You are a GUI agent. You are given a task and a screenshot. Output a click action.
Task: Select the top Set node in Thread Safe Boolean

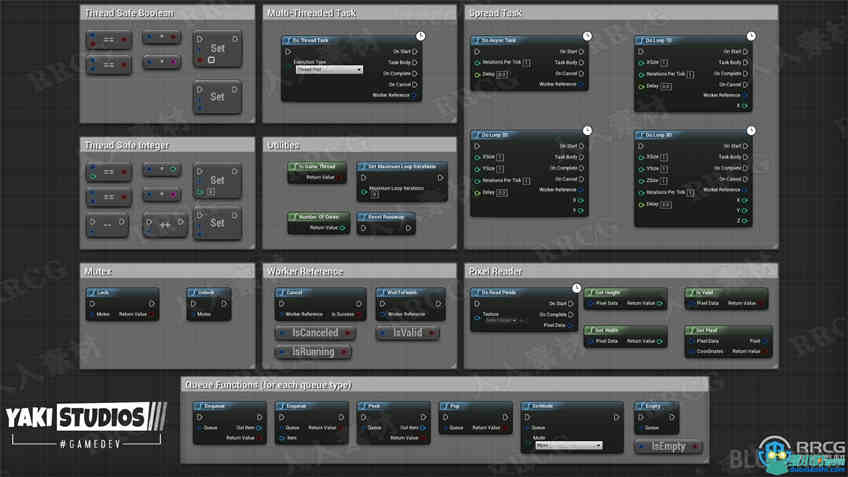coord(217,49)
